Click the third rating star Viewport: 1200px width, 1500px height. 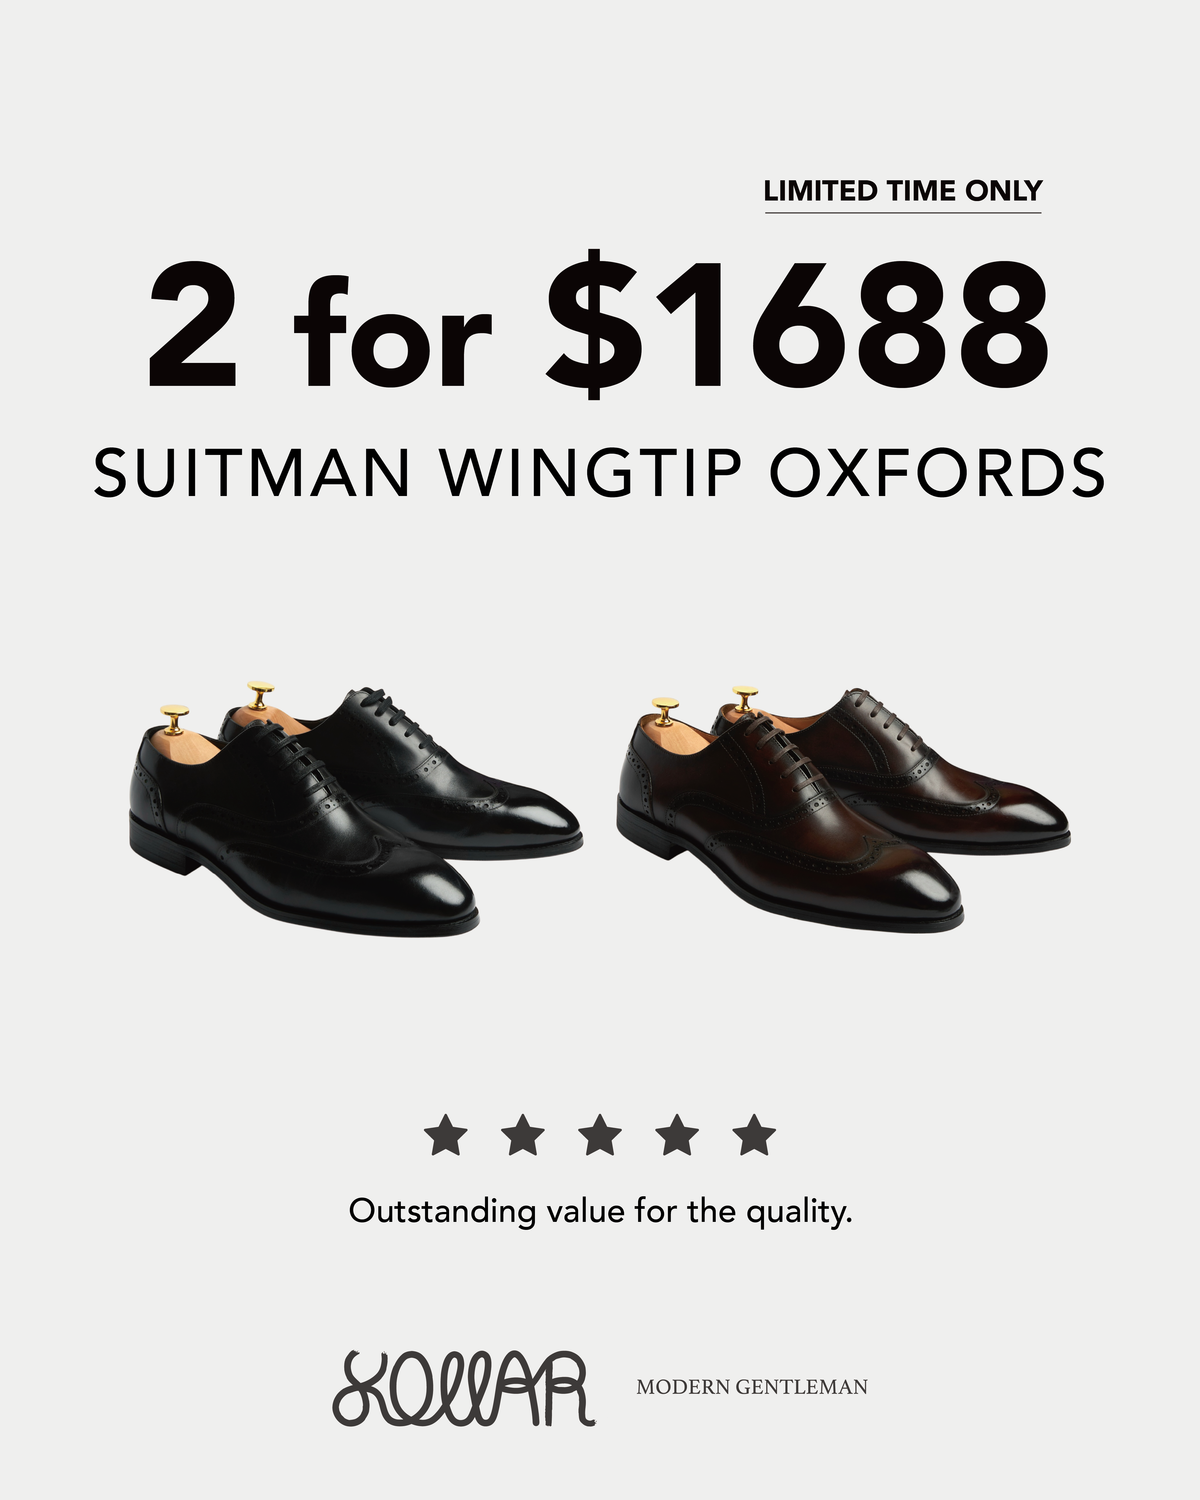(x=600, y=1136)
